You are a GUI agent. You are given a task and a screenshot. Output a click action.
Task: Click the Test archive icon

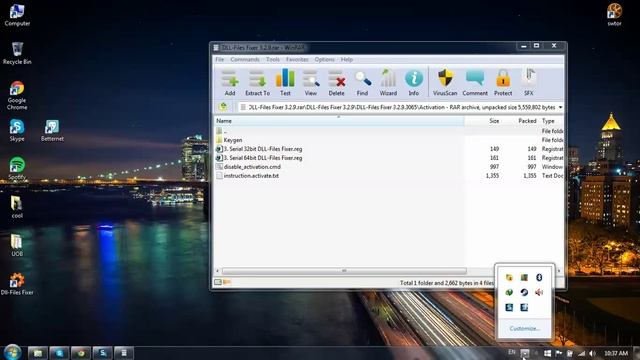(x=285, y=83)
